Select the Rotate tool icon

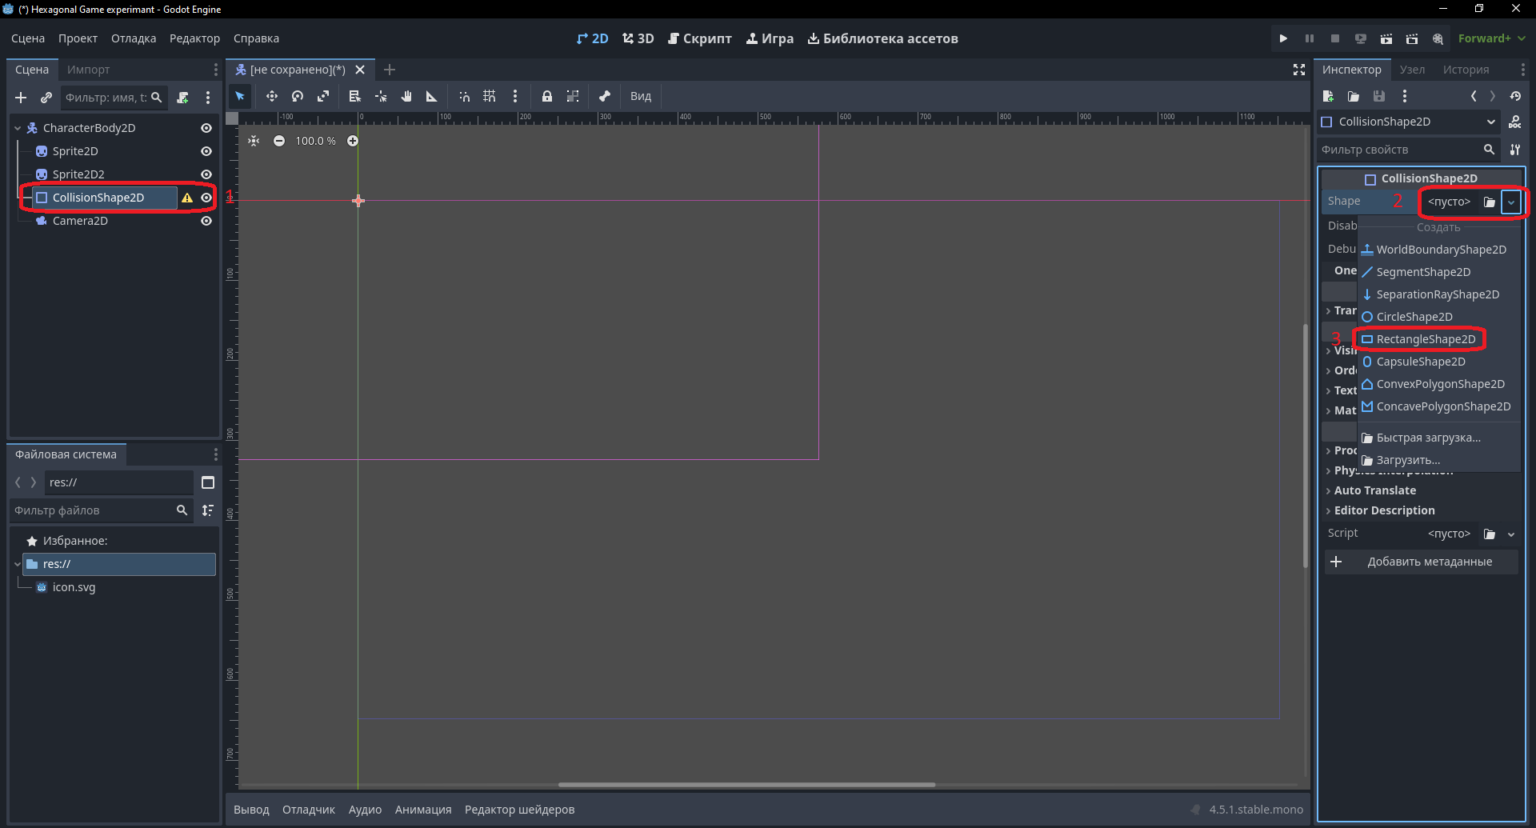click(297, 96)
